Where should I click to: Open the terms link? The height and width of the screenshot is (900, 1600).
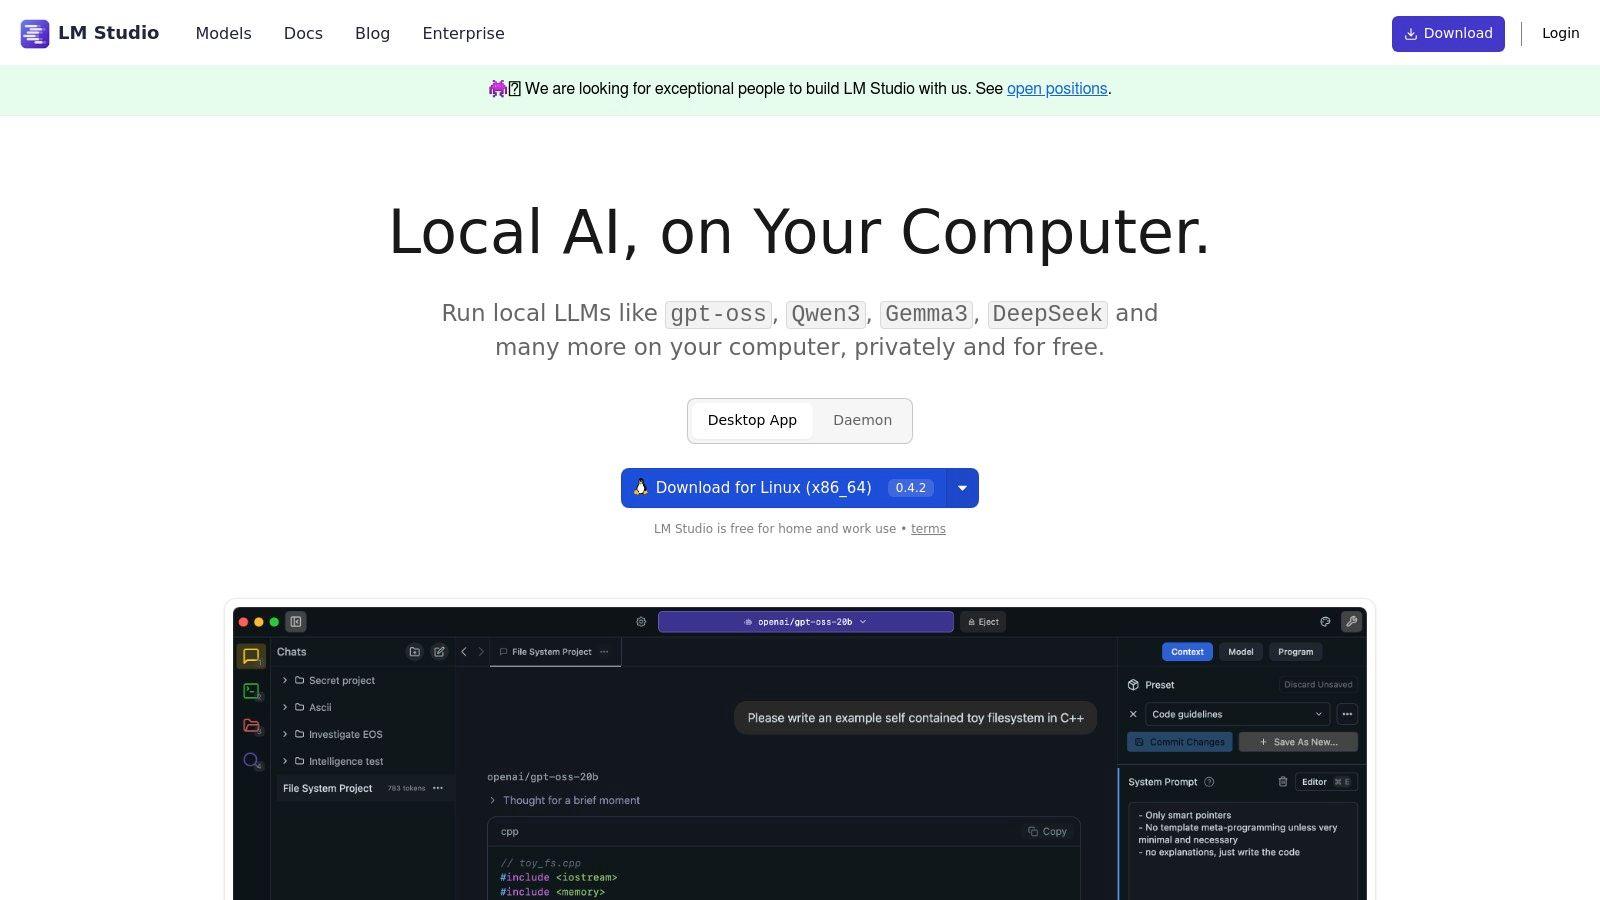[928, 529]
